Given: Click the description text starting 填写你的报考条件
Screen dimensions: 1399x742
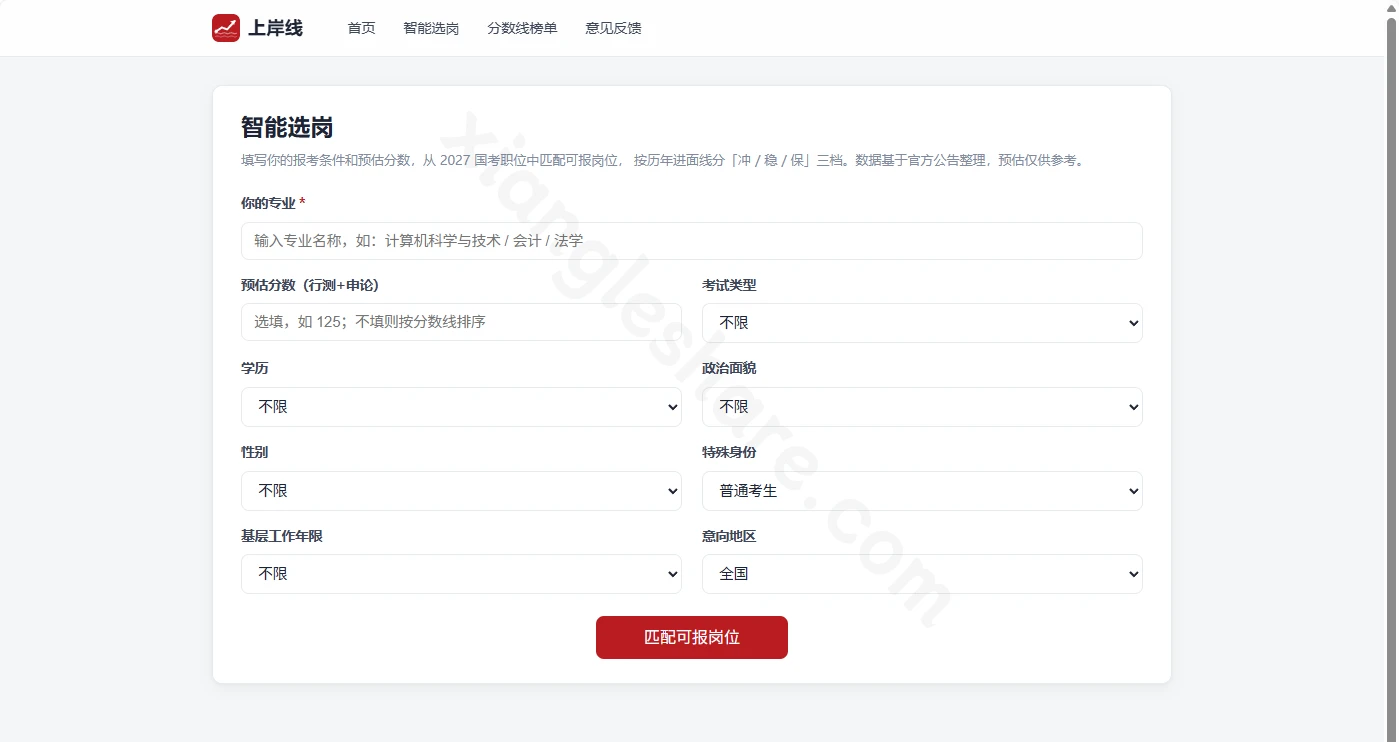Looking at the screenshot, I should 663,160.
